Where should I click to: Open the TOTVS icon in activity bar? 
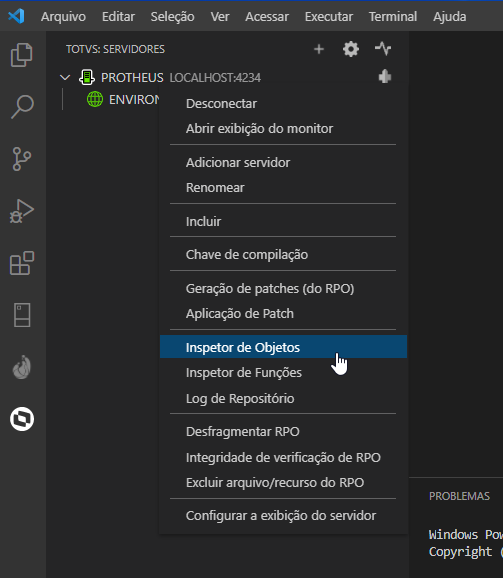22,419
